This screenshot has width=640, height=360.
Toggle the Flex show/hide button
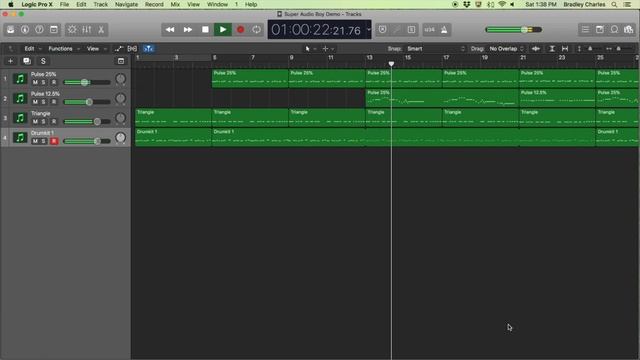click(132, 49)
